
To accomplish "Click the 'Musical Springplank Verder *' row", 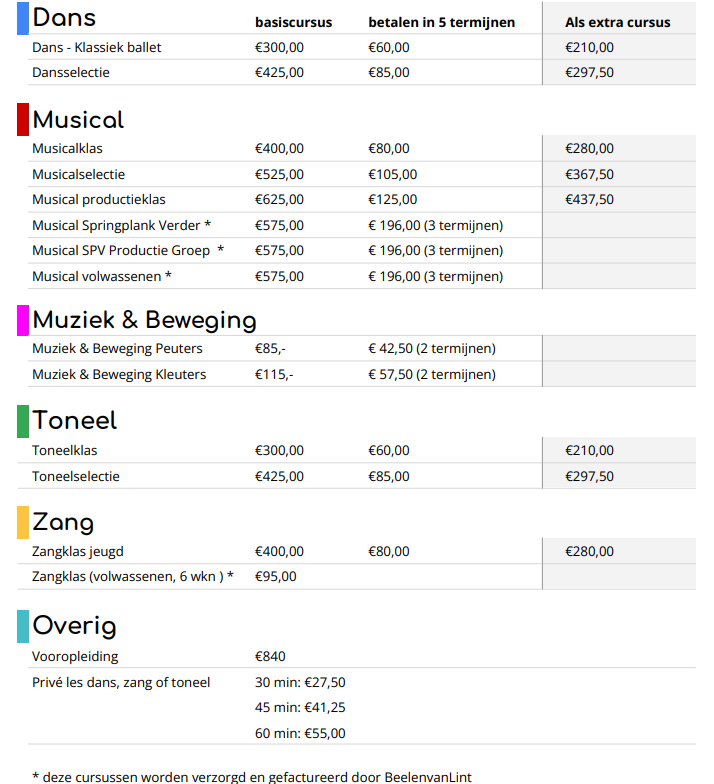I will (121, 225).
